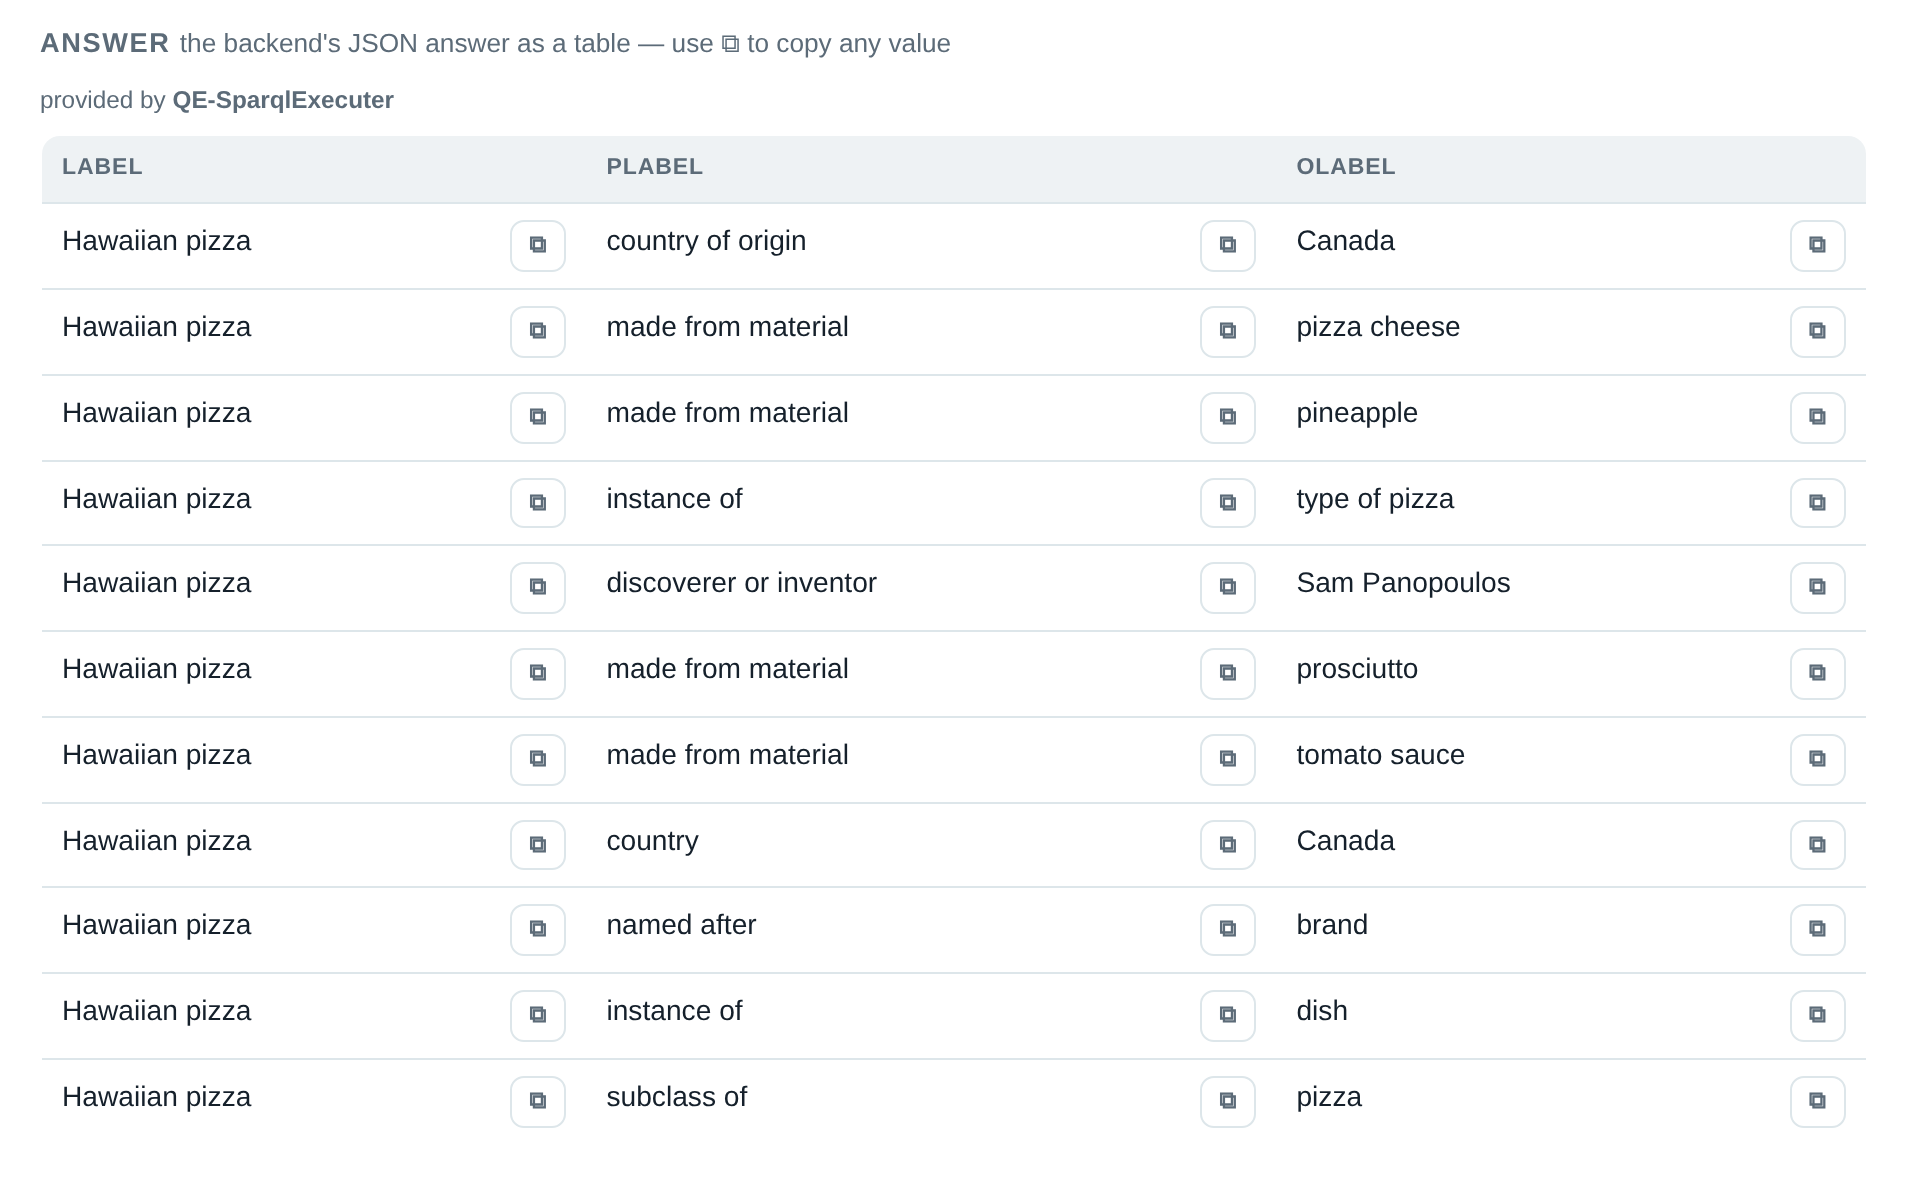Copy 'instance of' plabel in type of pizza row
1908x1186 pixels.
(1228, 502)
